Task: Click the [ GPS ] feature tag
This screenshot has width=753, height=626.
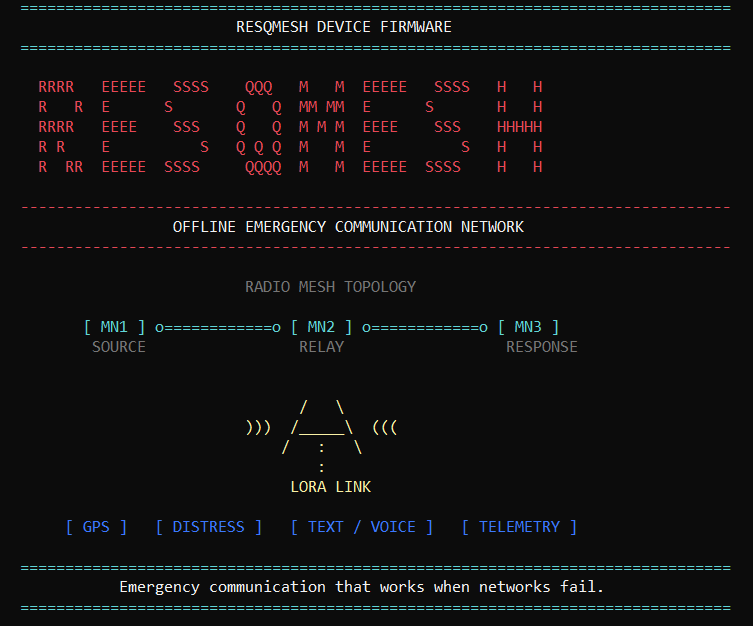Action: point(96,527)
